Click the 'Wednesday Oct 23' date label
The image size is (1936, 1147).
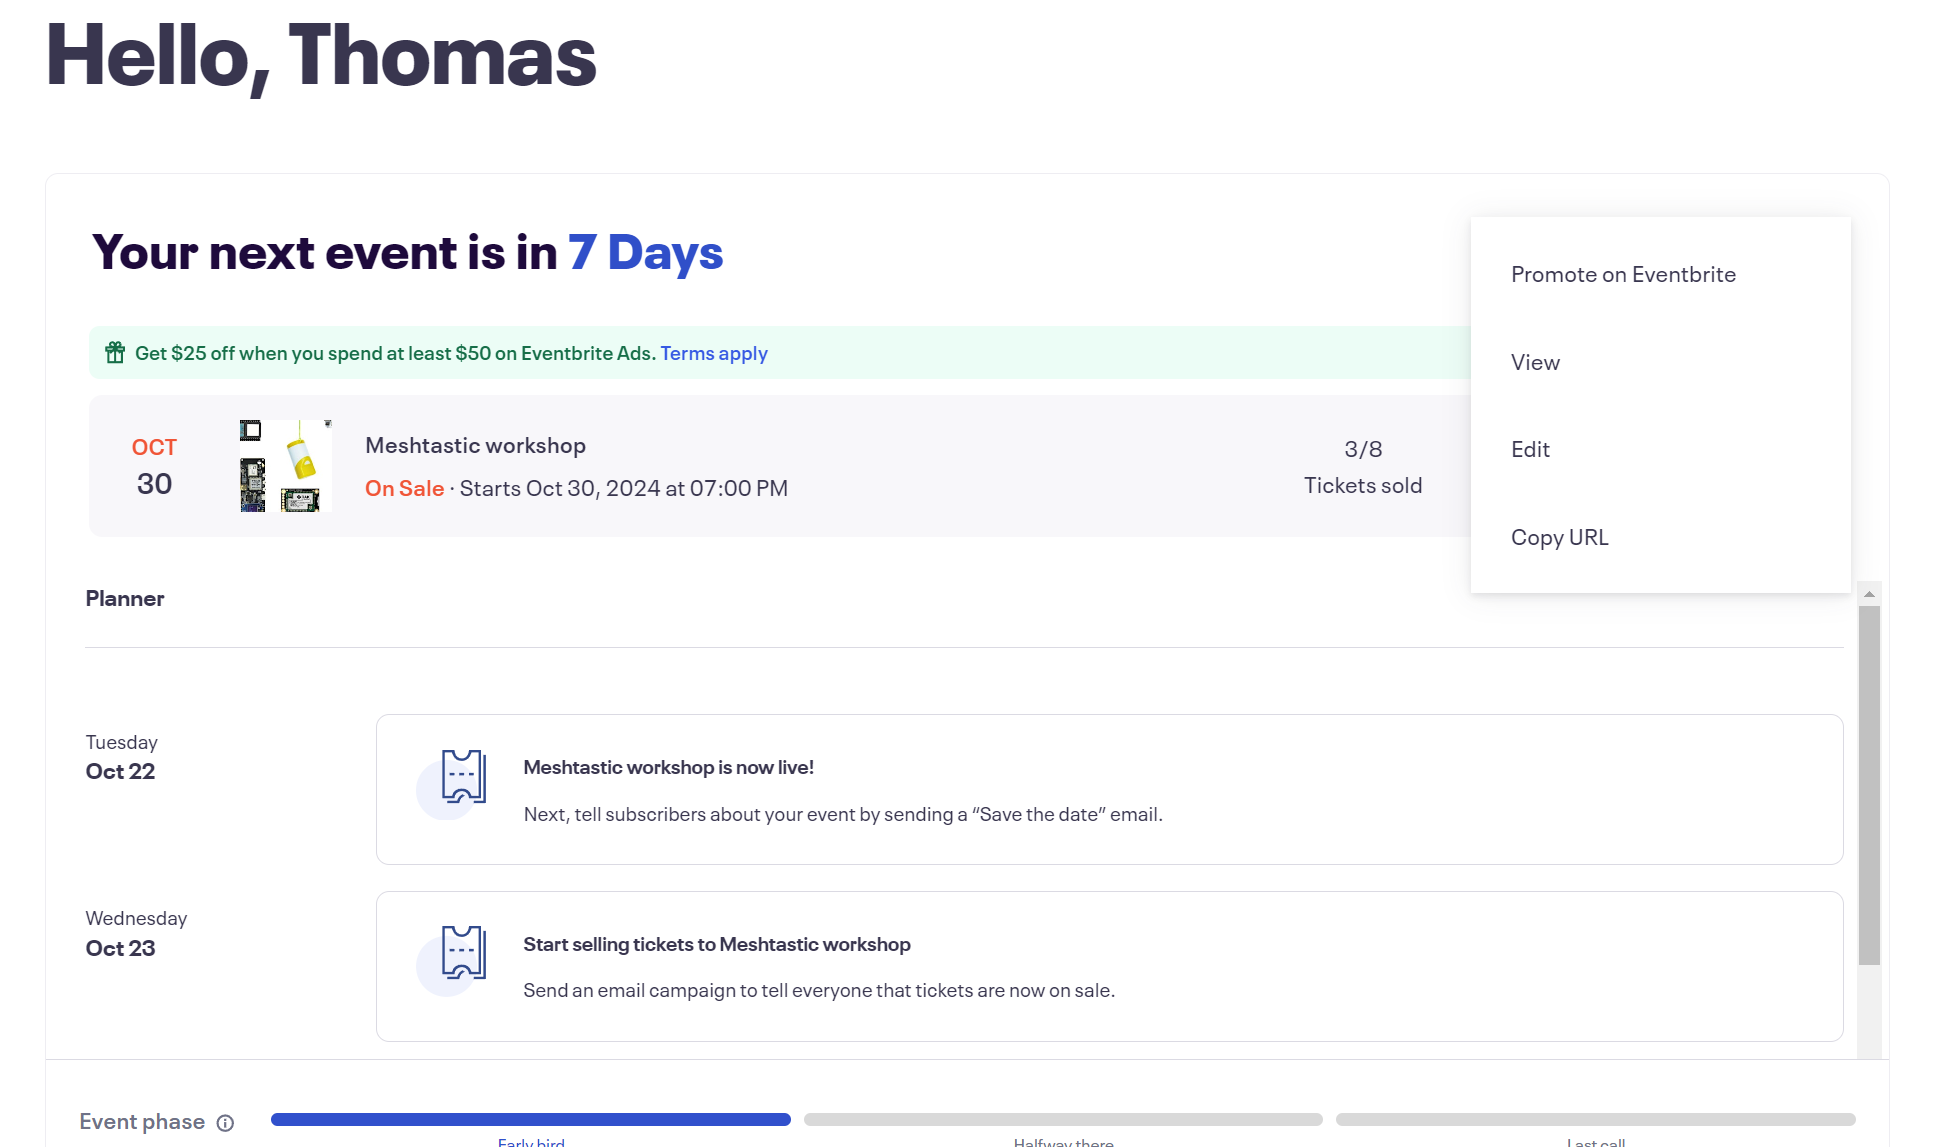pos(136,933)
